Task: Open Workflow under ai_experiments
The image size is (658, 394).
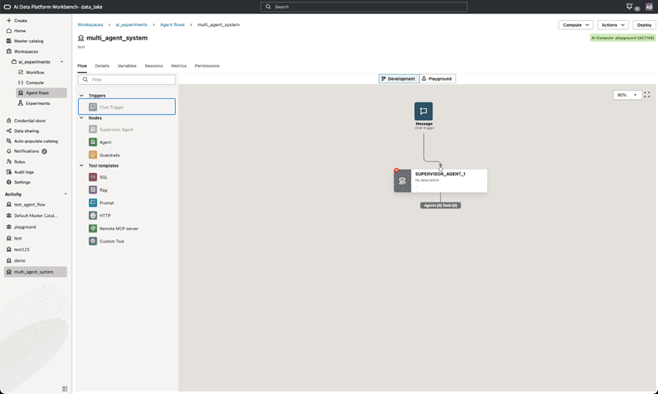Action: click(x=31, y=72)
